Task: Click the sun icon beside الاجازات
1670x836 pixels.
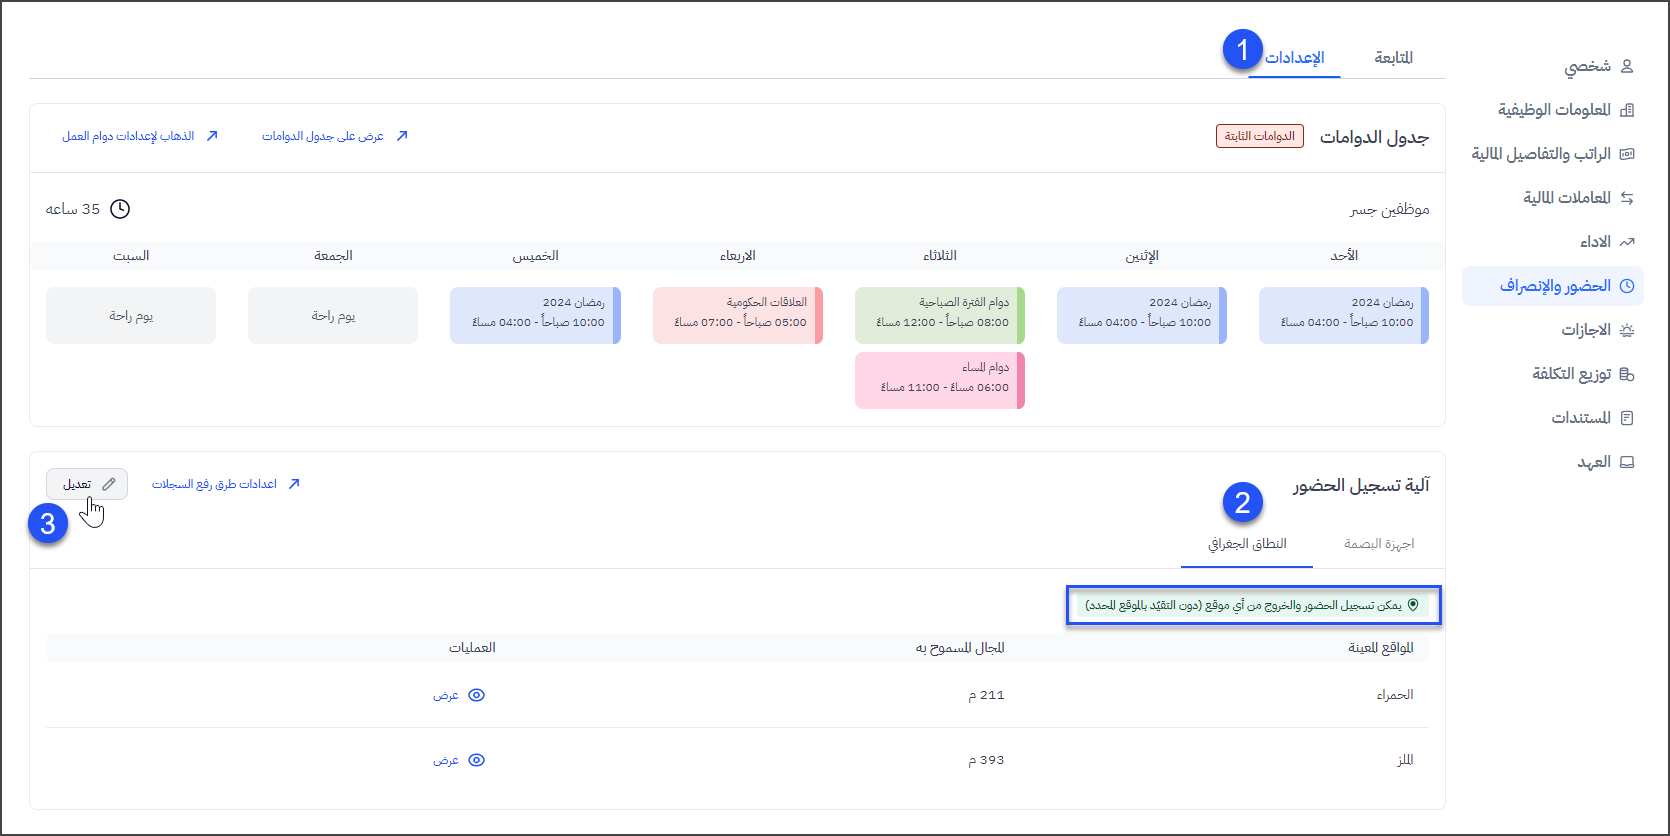Action: [x=1627, y=330]
